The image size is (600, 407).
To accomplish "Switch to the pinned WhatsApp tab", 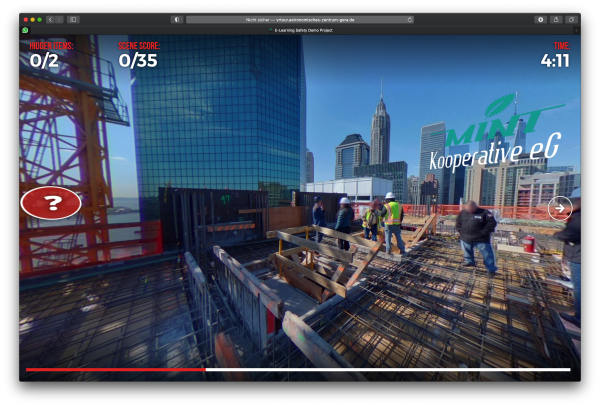I will coord(26,30).
